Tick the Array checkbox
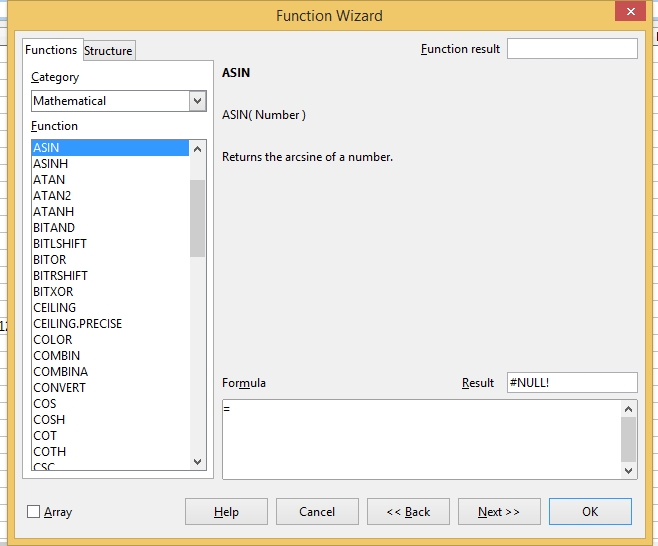The height and width of the screenshot is (546, 658). tap(34, 512)
